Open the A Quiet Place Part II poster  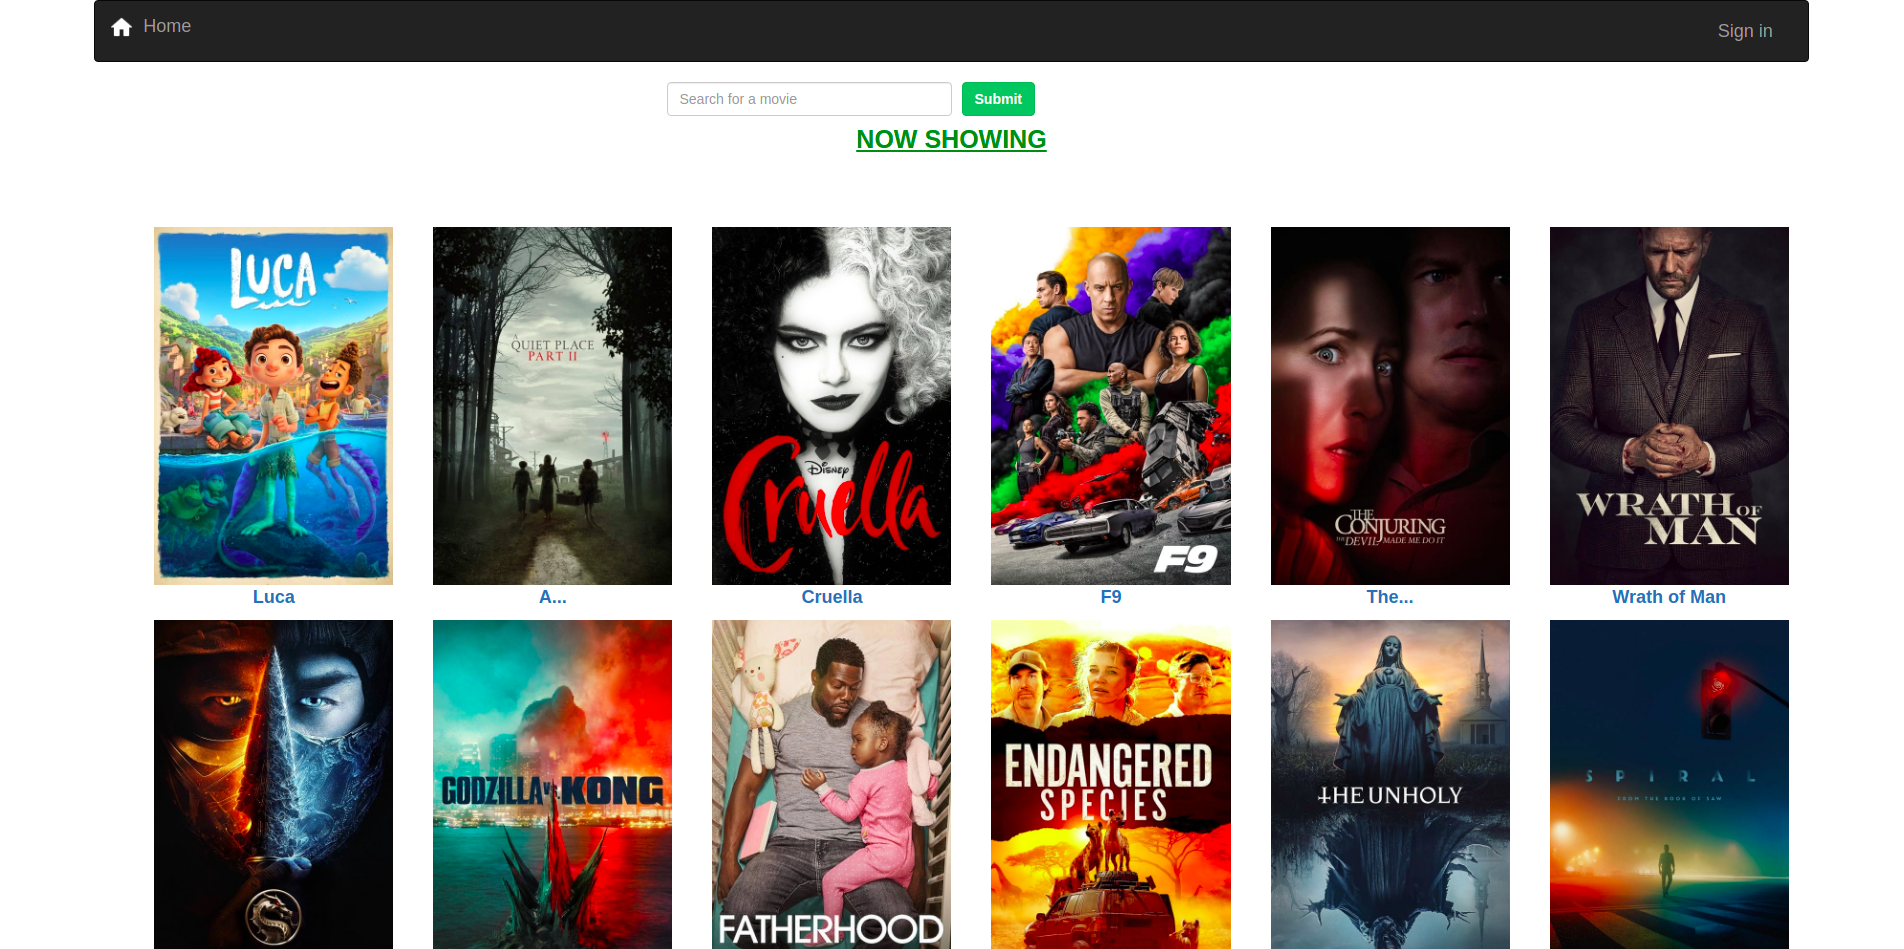[x=552, y=406]
